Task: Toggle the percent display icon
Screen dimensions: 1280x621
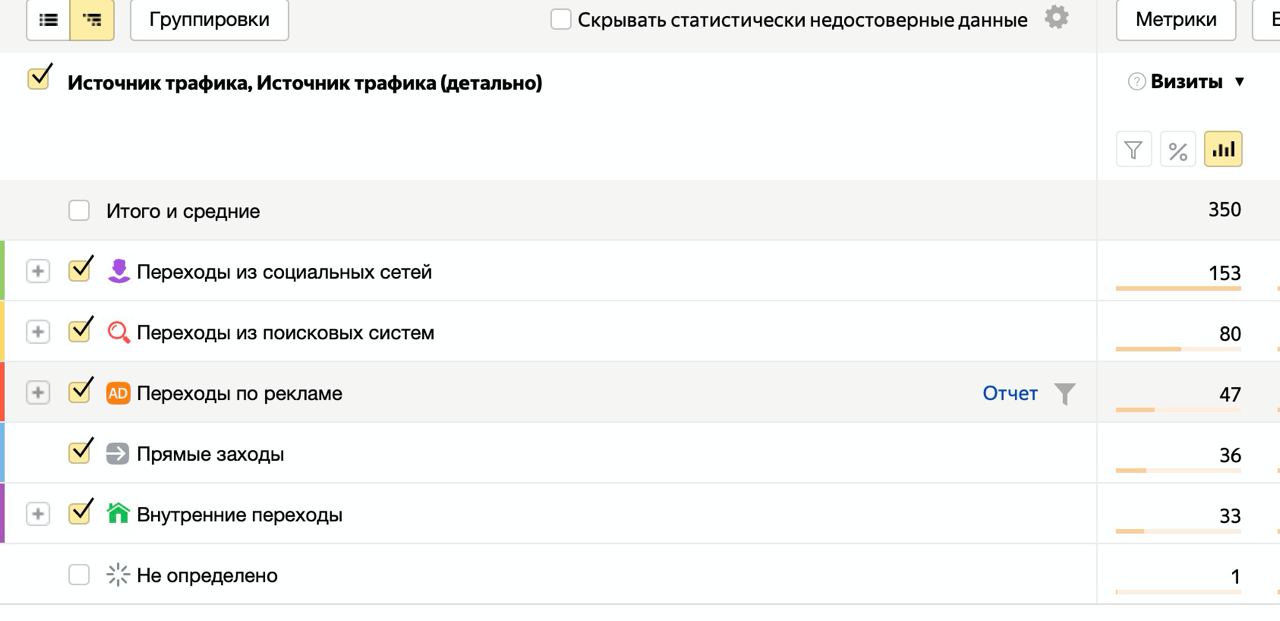Action: pos(1178,150)
